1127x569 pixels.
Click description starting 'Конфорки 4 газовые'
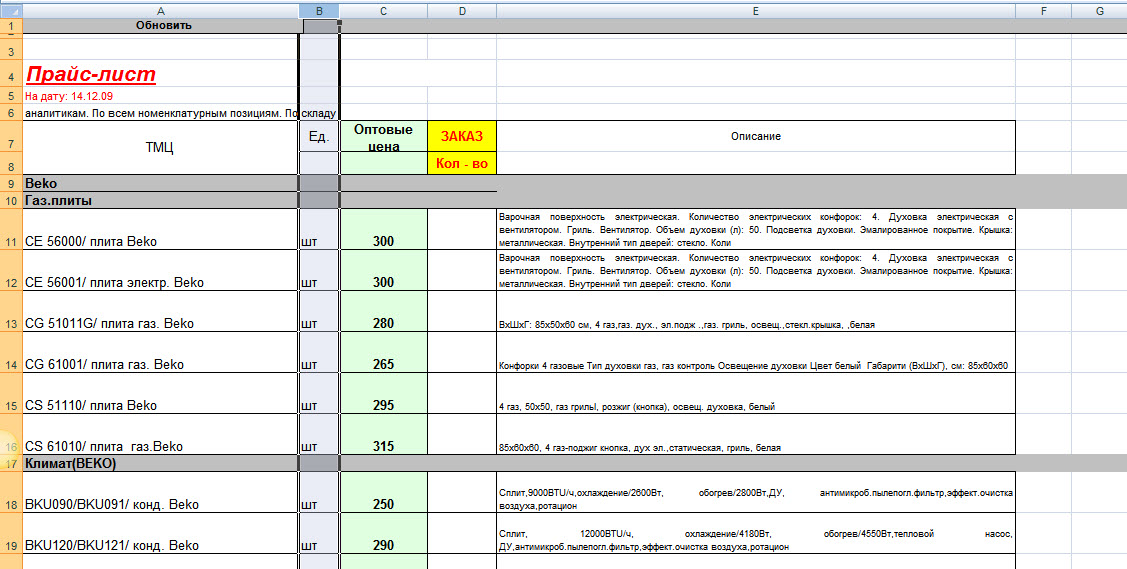755,352
